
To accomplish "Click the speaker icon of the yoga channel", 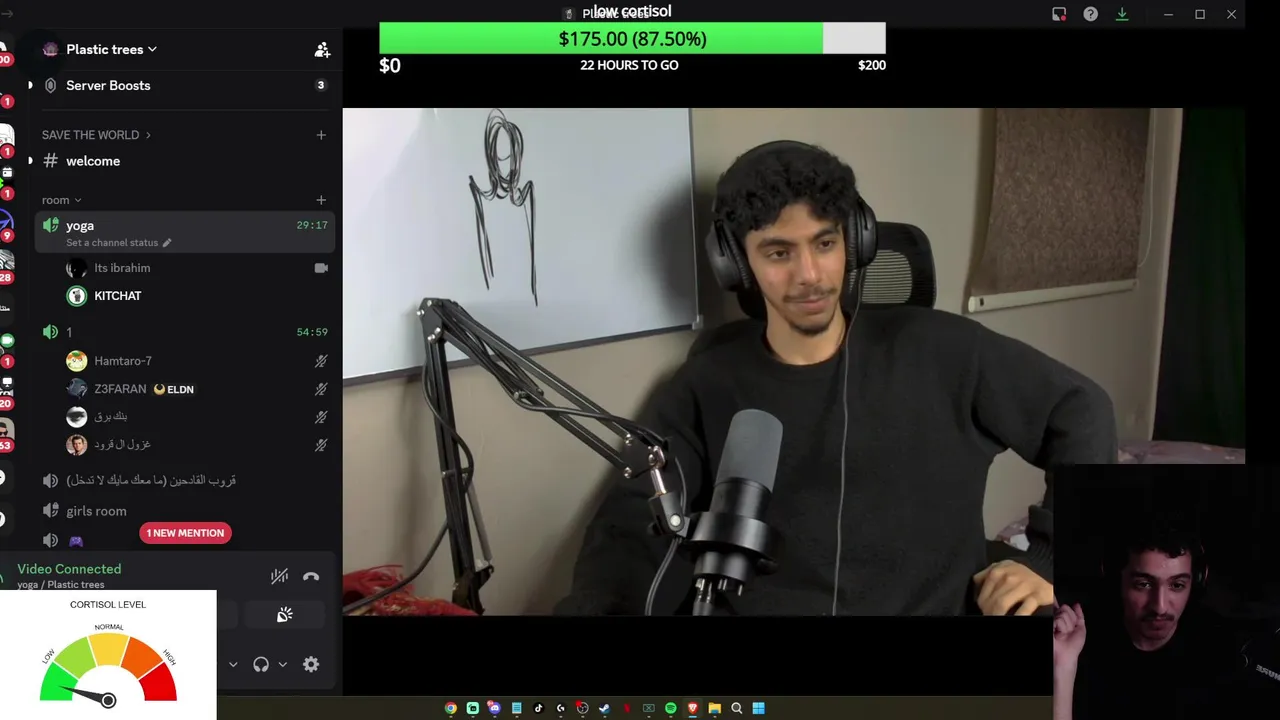I will pyautogui.click(x=50, y=226).
